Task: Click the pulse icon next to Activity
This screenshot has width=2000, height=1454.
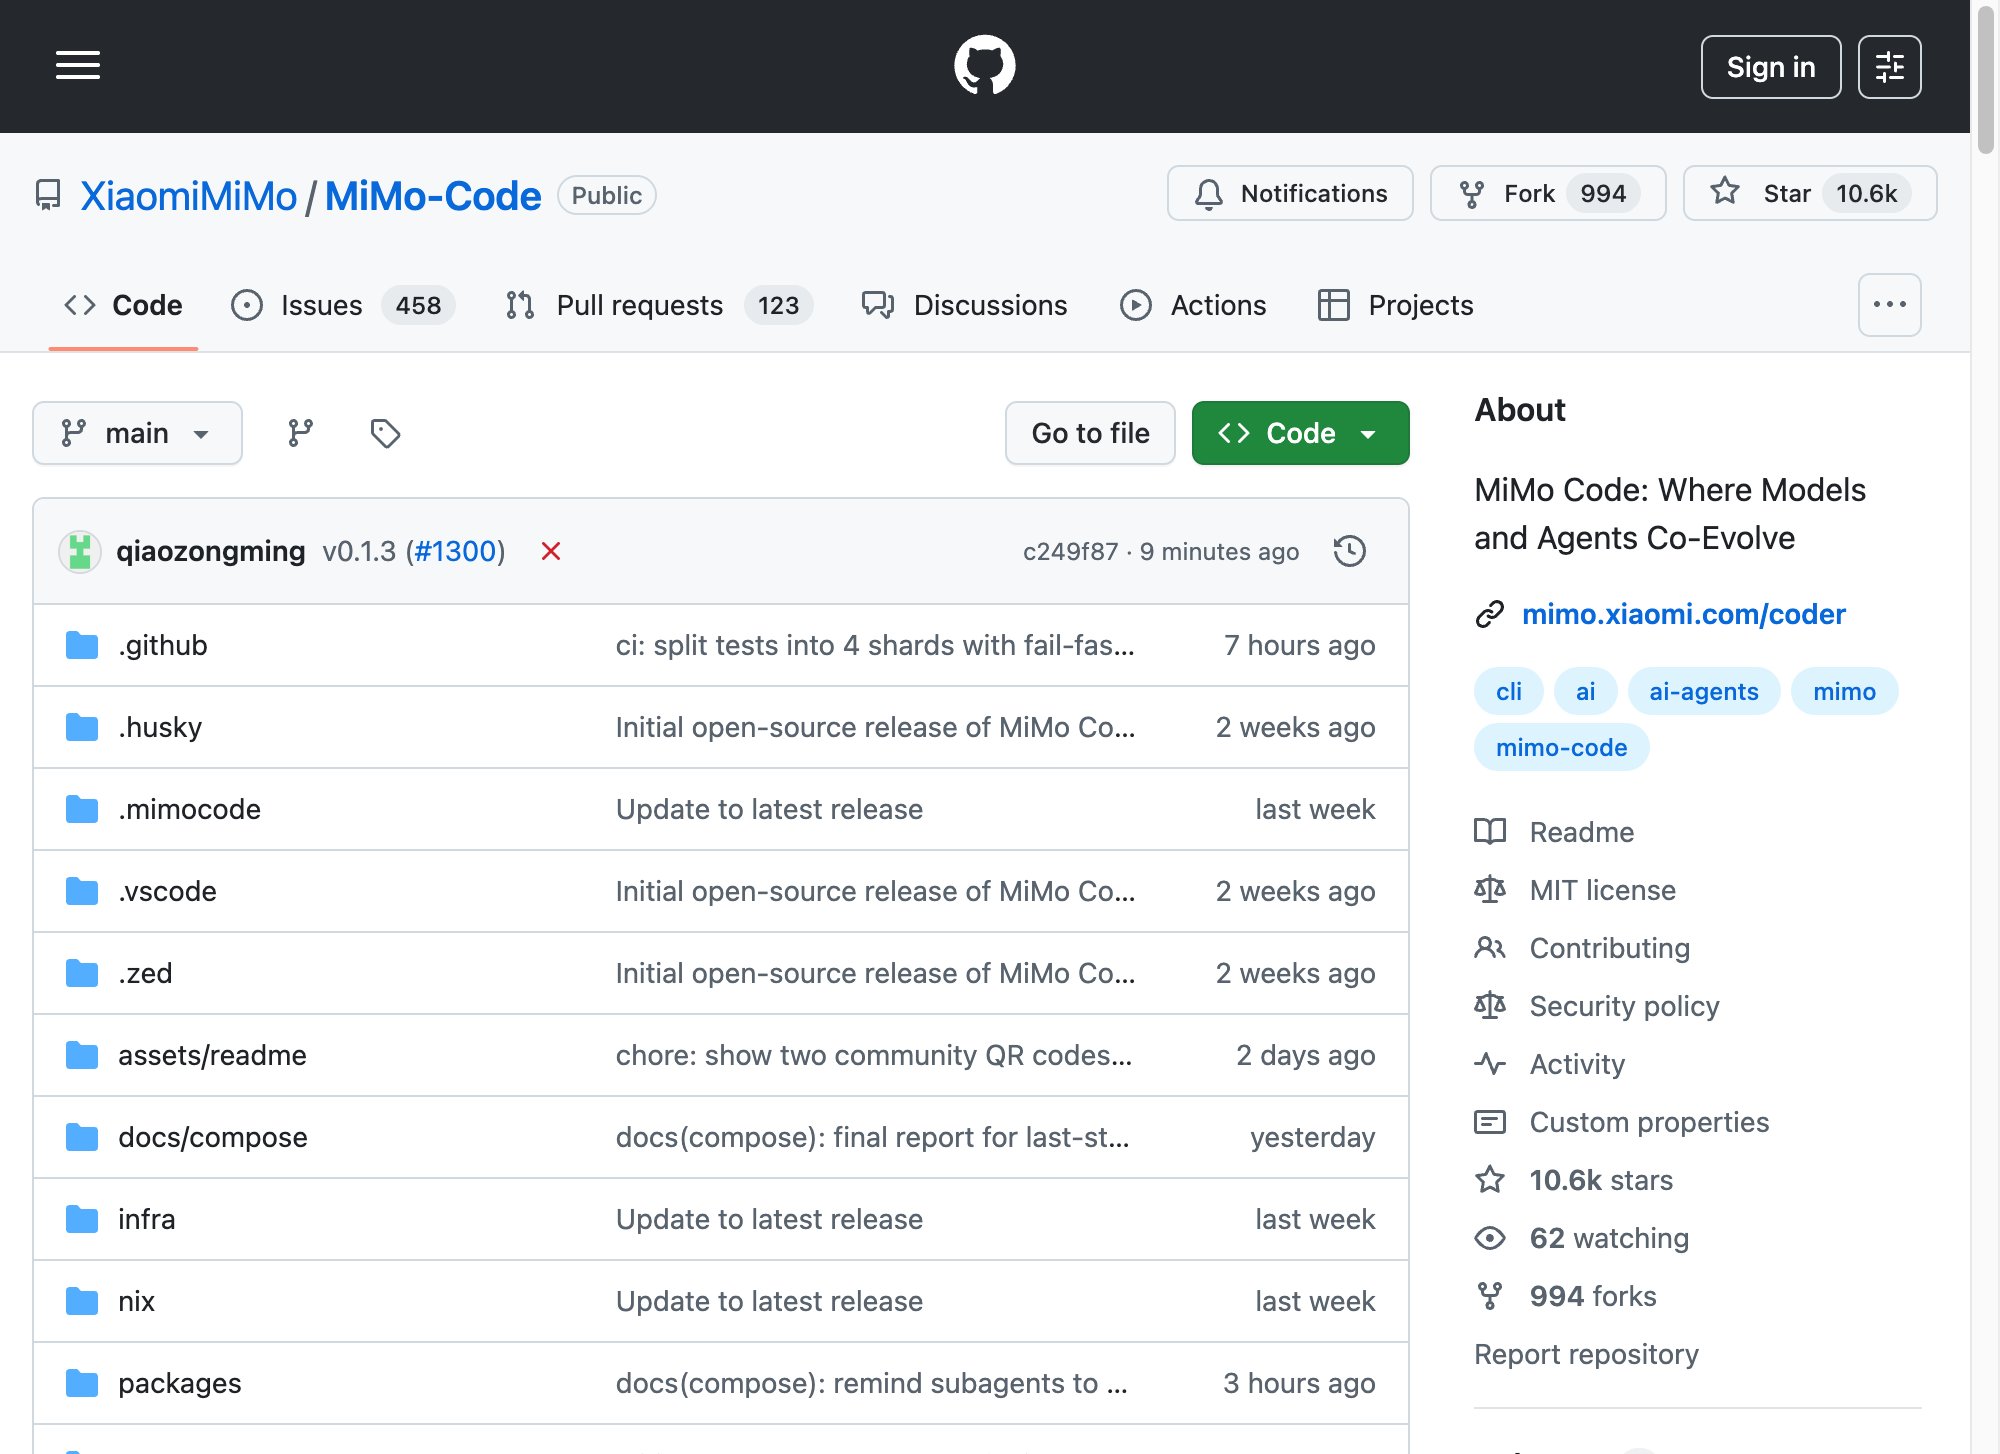Action: (1490, 1064)
